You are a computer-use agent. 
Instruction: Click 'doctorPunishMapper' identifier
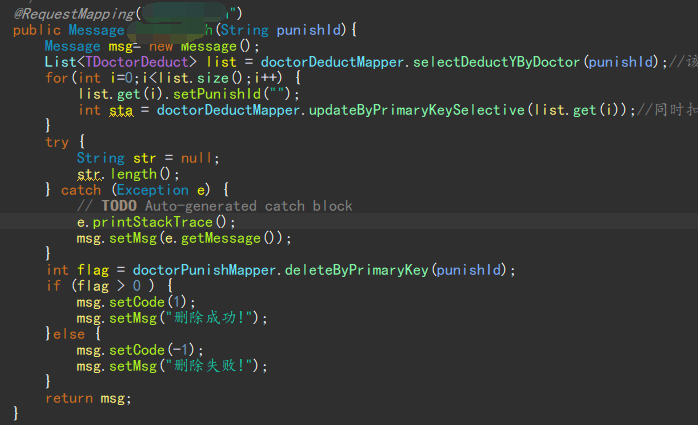[204, 270]
